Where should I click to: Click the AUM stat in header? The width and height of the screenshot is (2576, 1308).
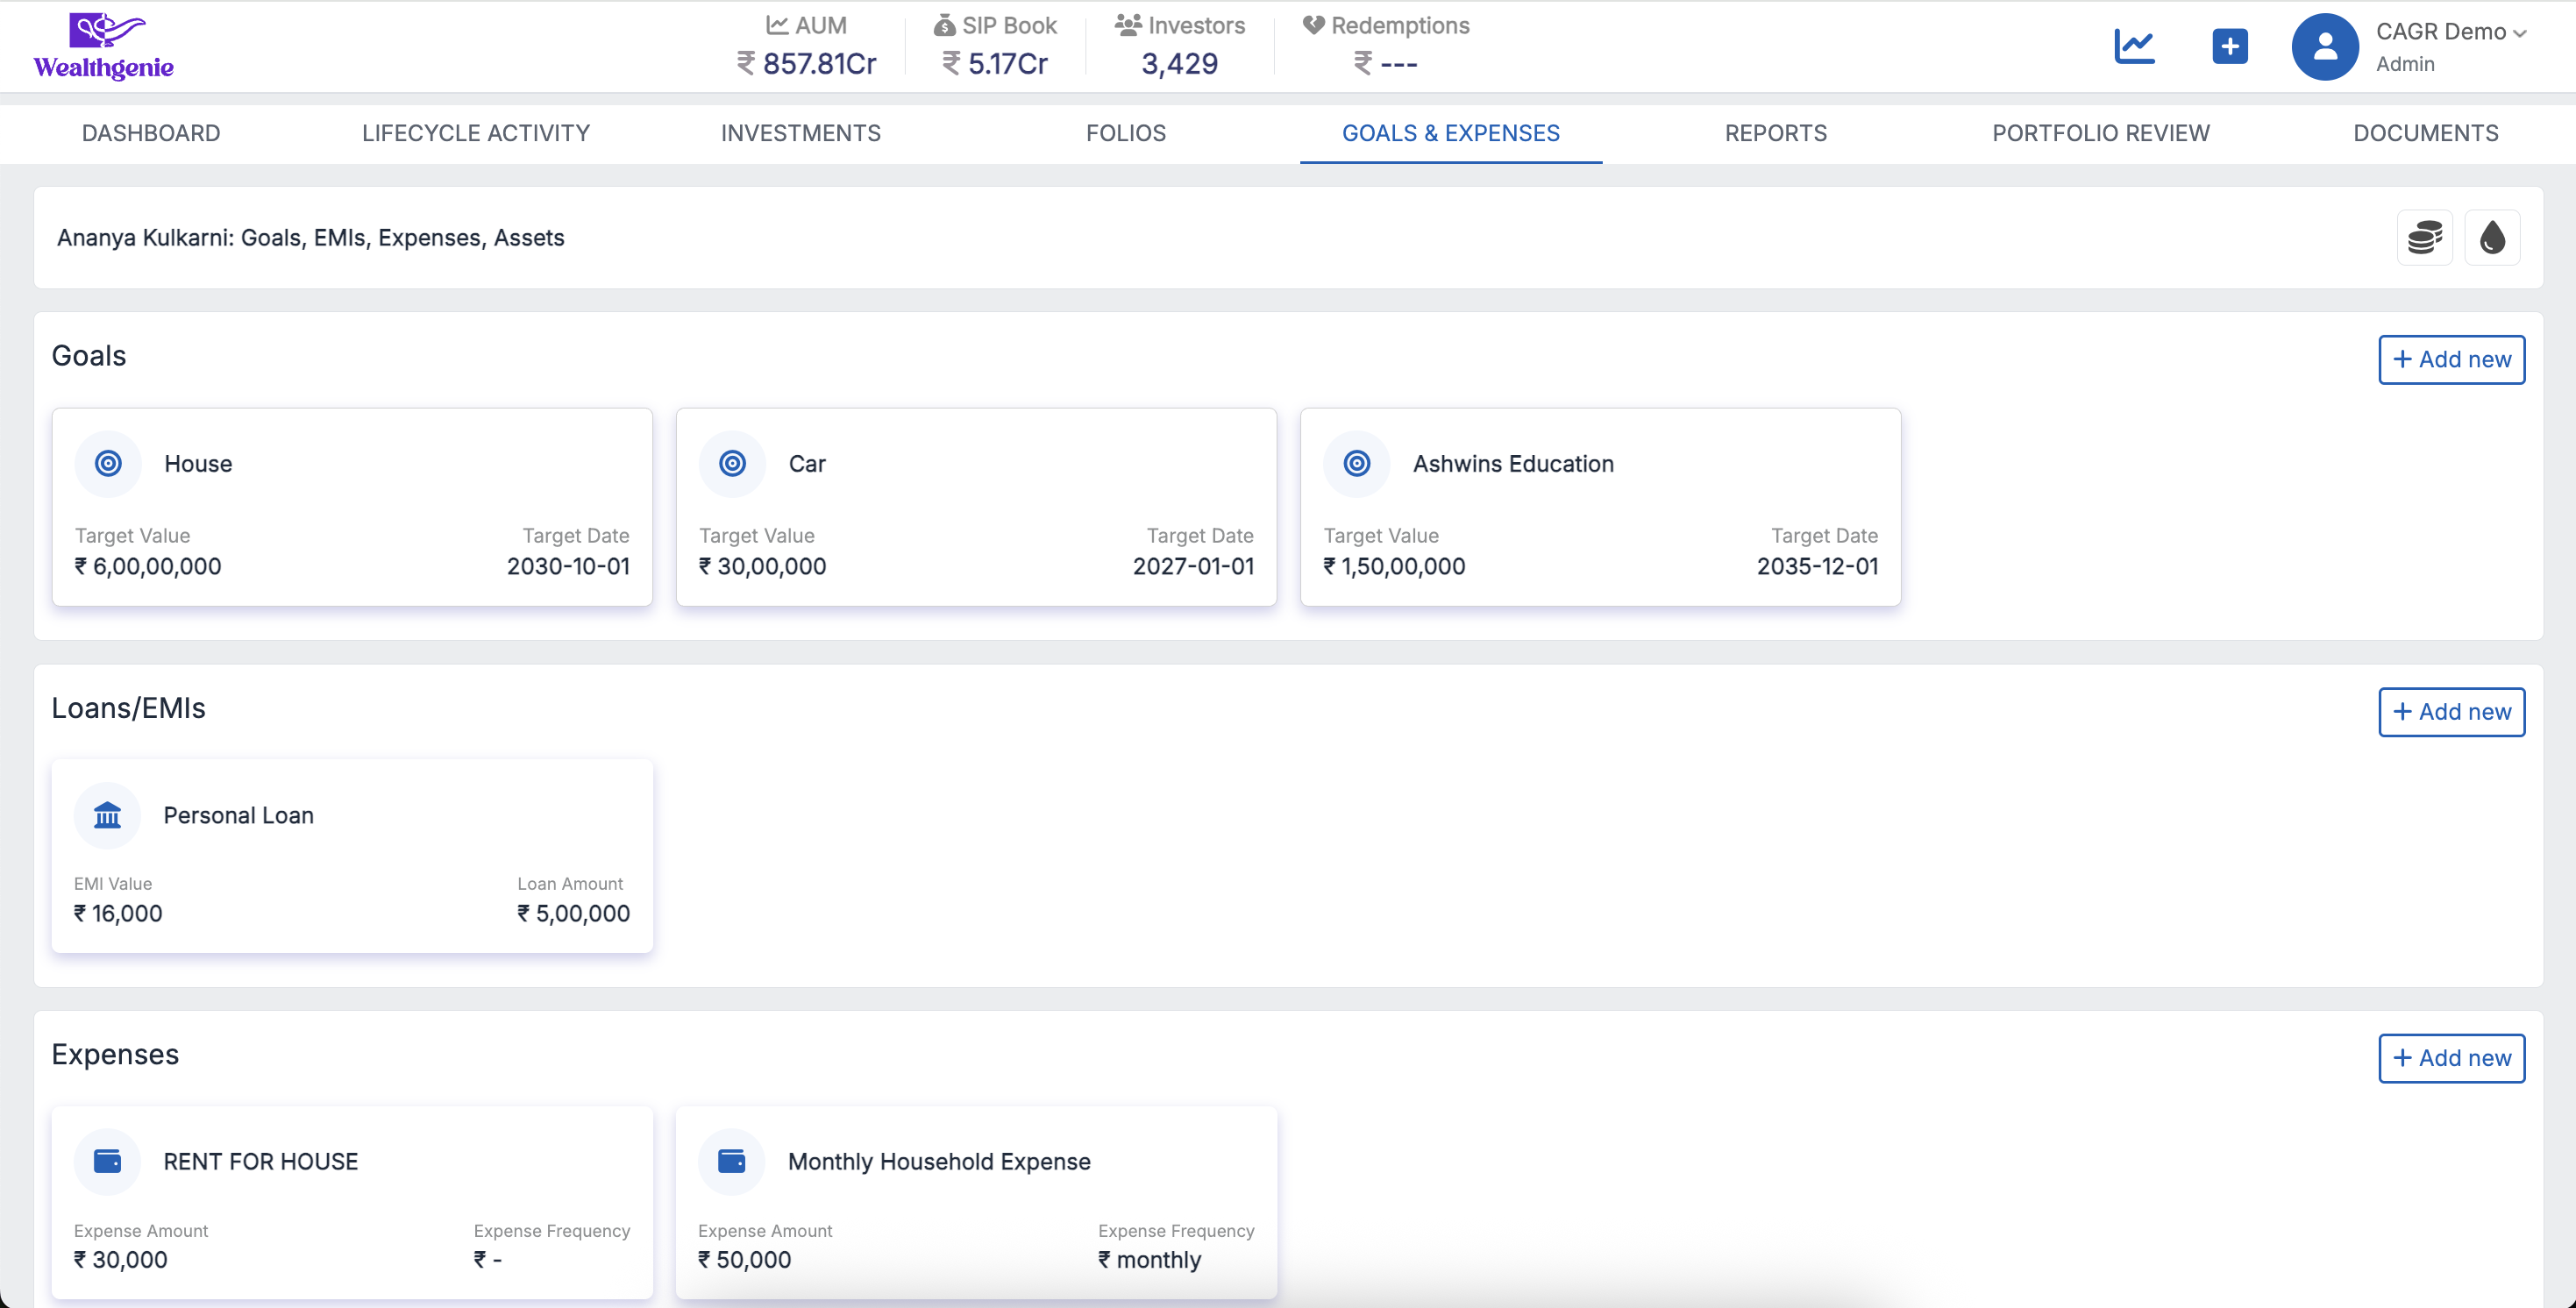[806, 46]
